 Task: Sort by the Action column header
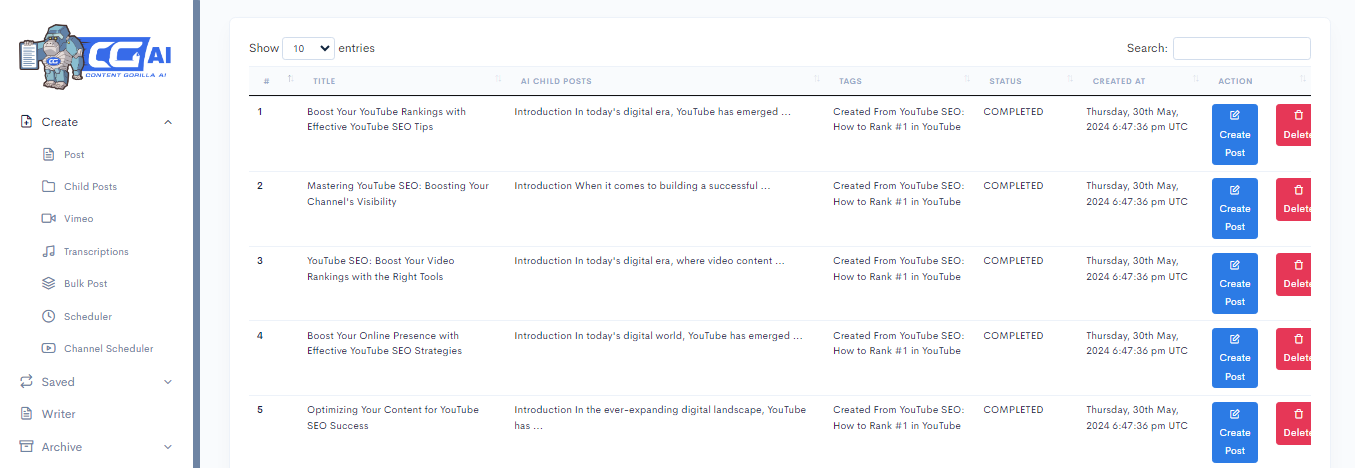1257,81
